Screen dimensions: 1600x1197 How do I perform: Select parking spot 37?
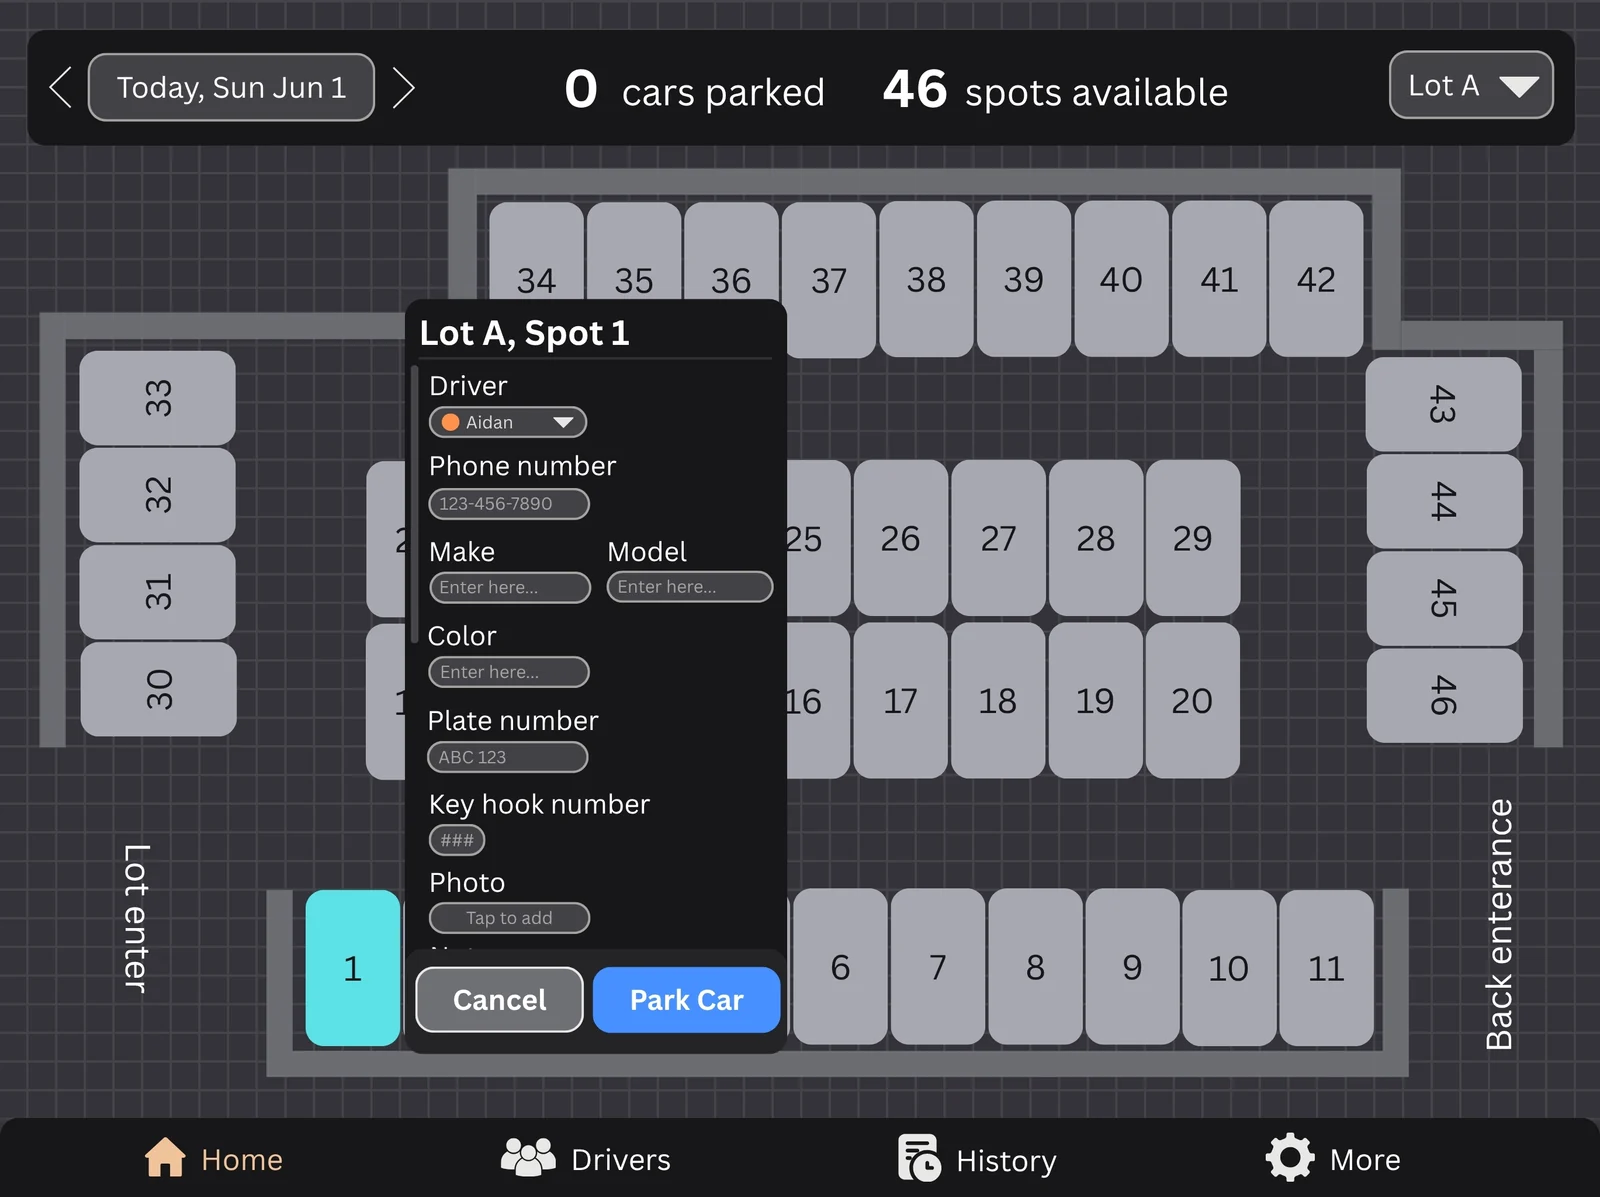coord(829,279)
